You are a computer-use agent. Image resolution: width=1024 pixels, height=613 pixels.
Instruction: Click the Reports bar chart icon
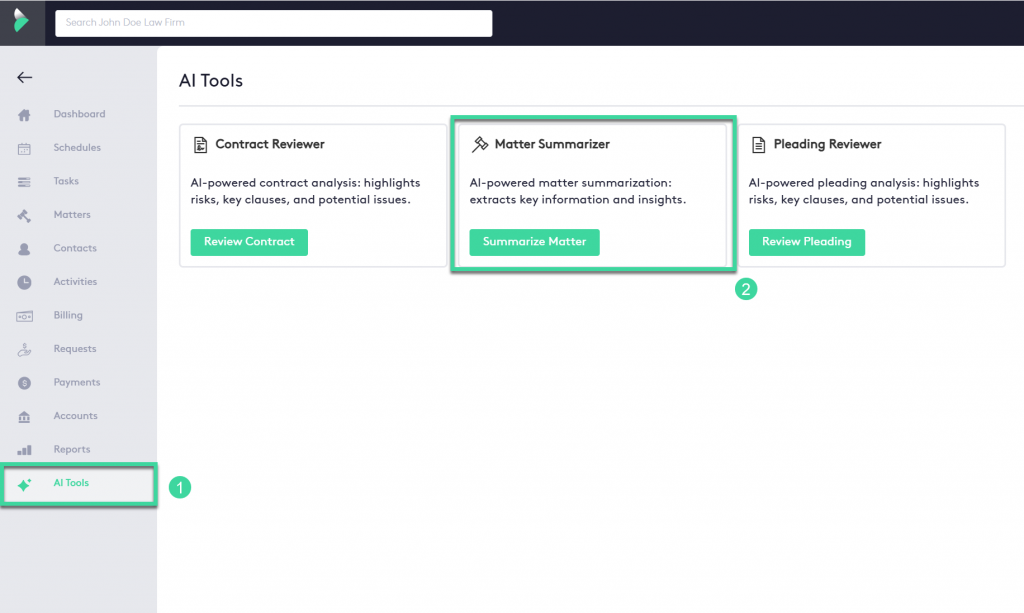click(25, 450)
